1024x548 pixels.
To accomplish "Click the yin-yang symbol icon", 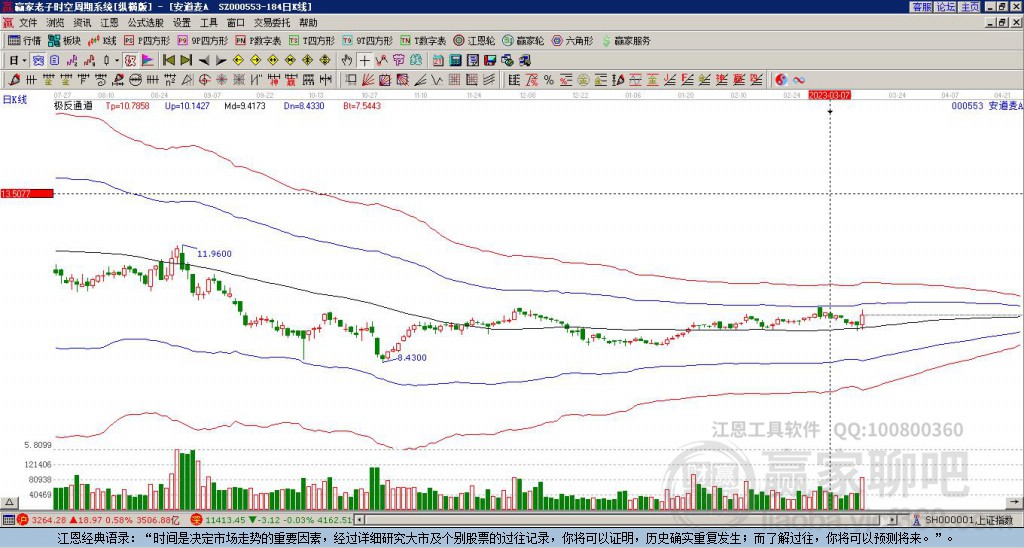I will (781, 80).
